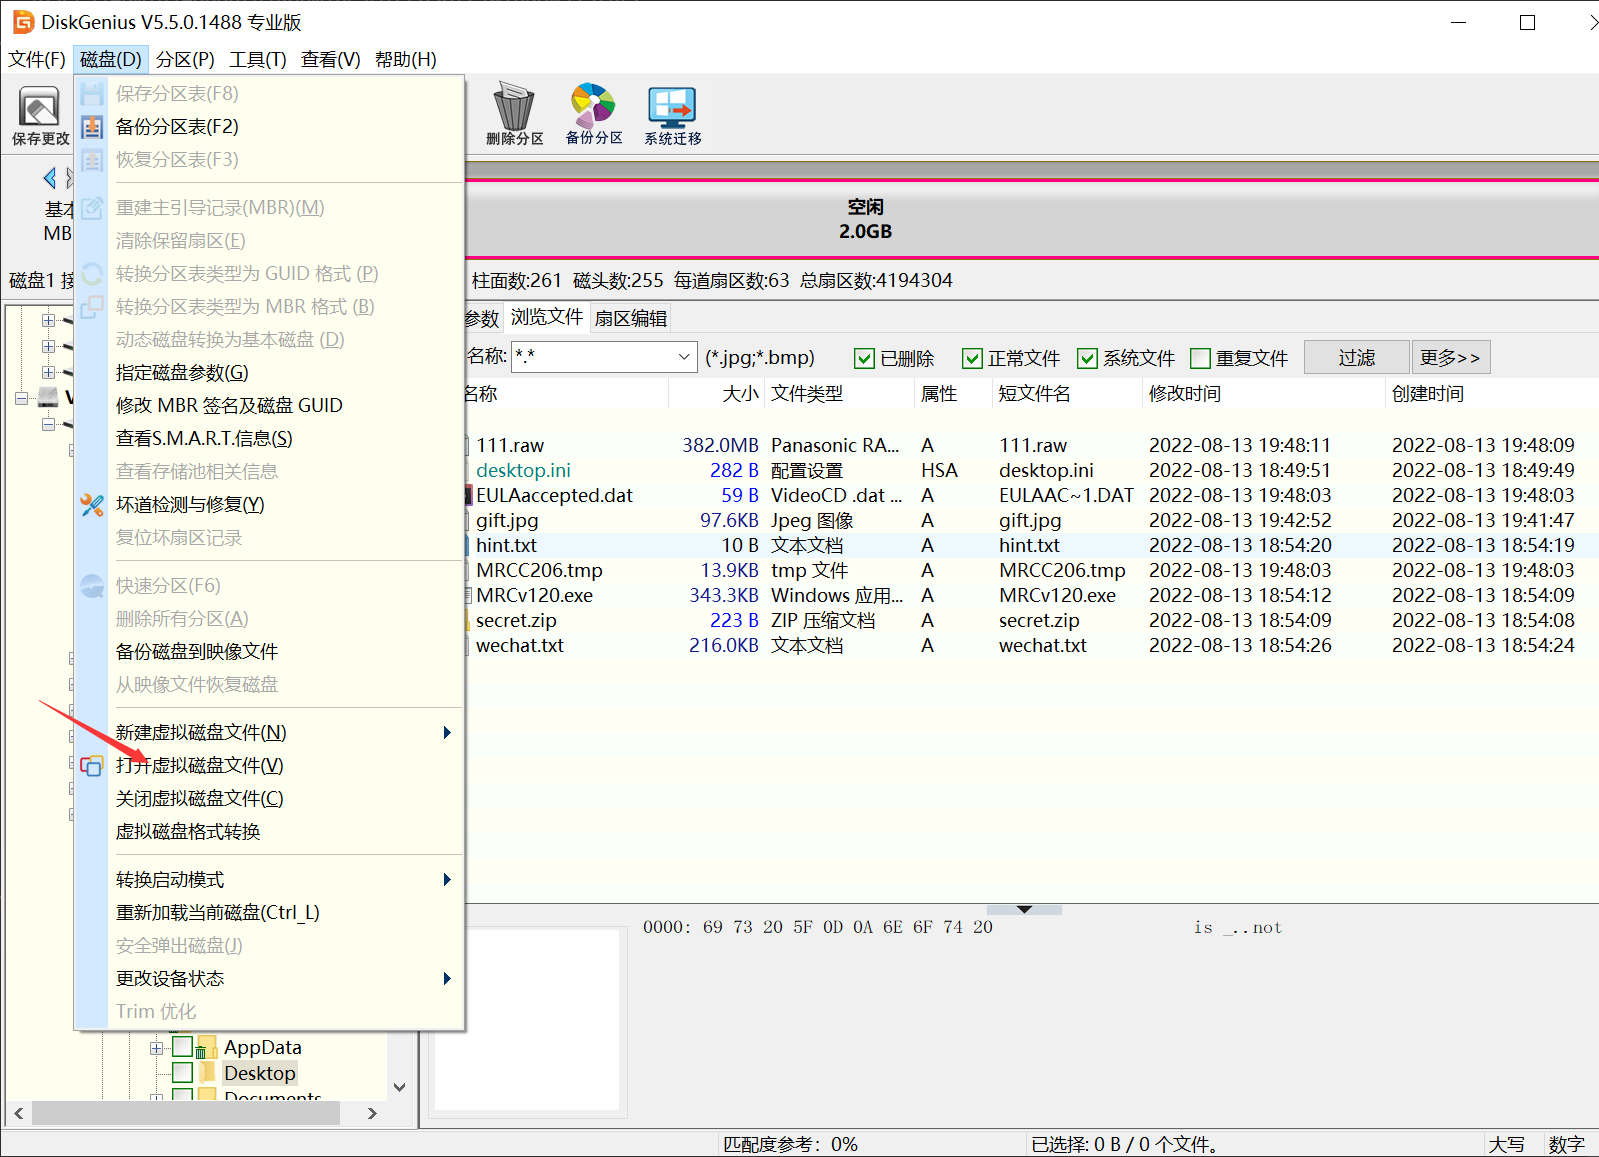The image size is (1599, 1157).
Task: Switch to the 浏览文件 tab
Action: coord(547,317)
